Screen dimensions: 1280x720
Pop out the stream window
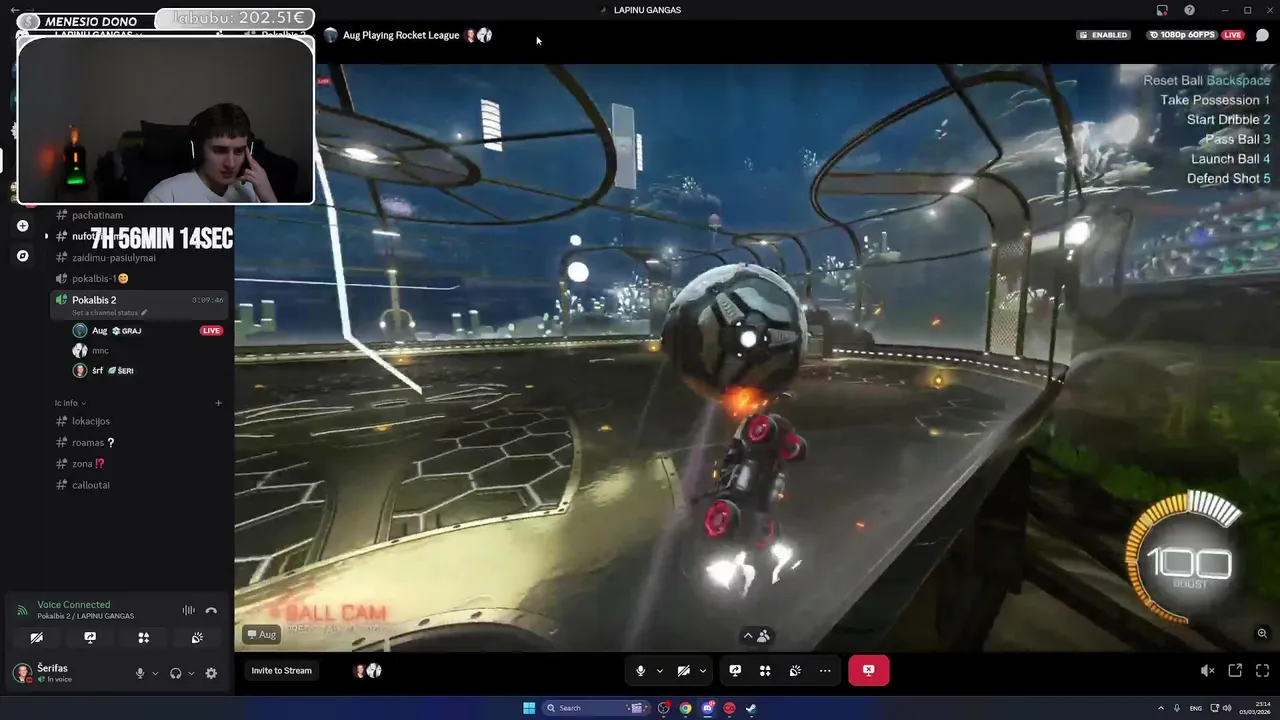[1235, 671]
